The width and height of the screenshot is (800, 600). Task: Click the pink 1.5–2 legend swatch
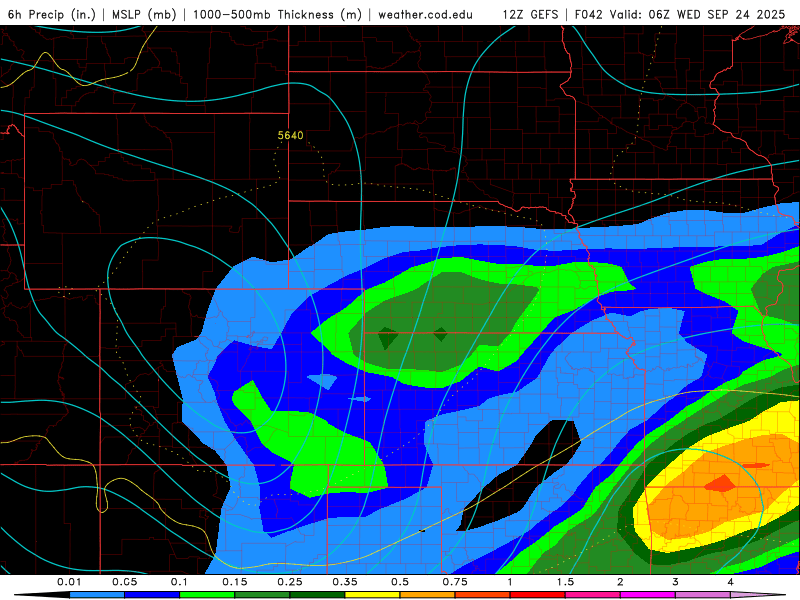[593, 595]
